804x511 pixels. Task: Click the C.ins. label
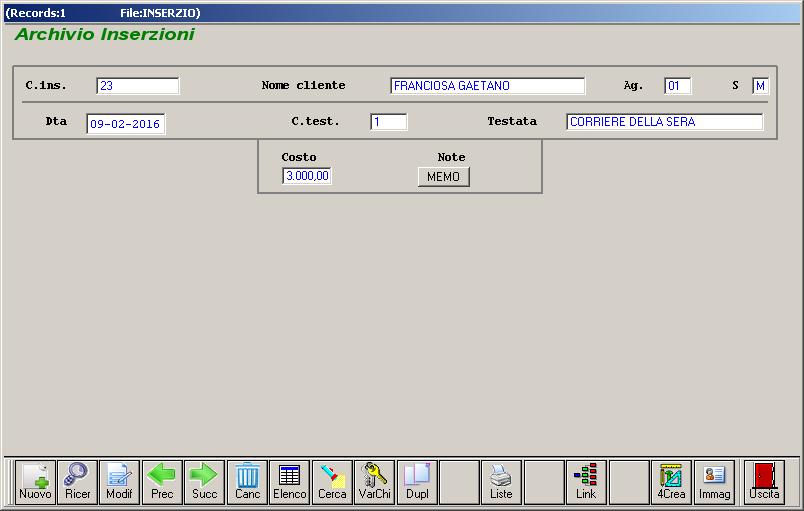click(x=46, y=85)
